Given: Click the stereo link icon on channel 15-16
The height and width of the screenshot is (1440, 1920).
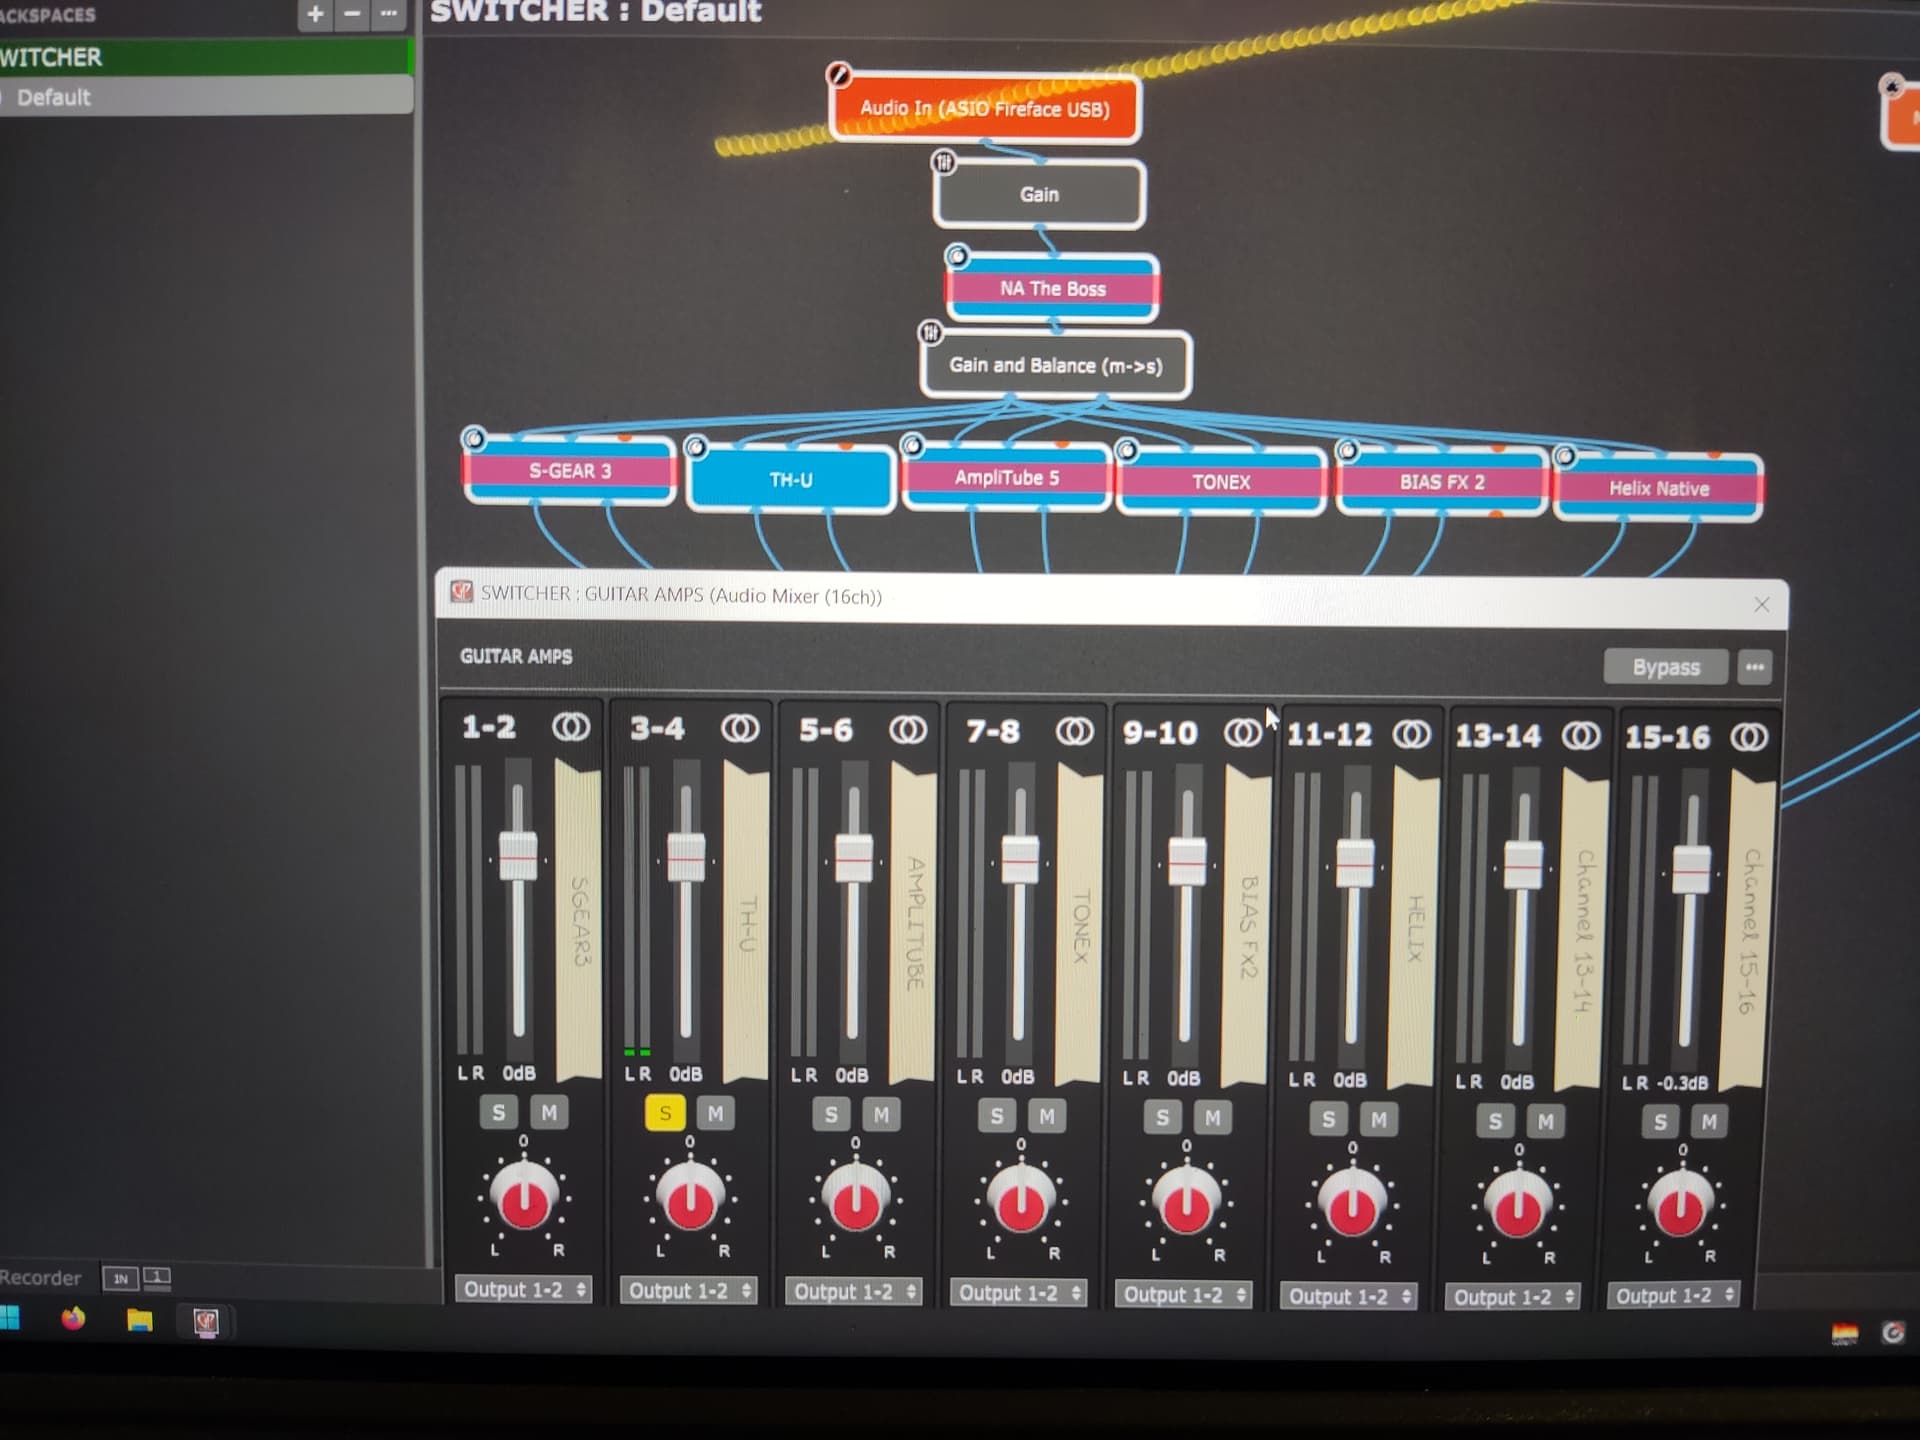Looking at the screenshot, I should (1749, 737).
